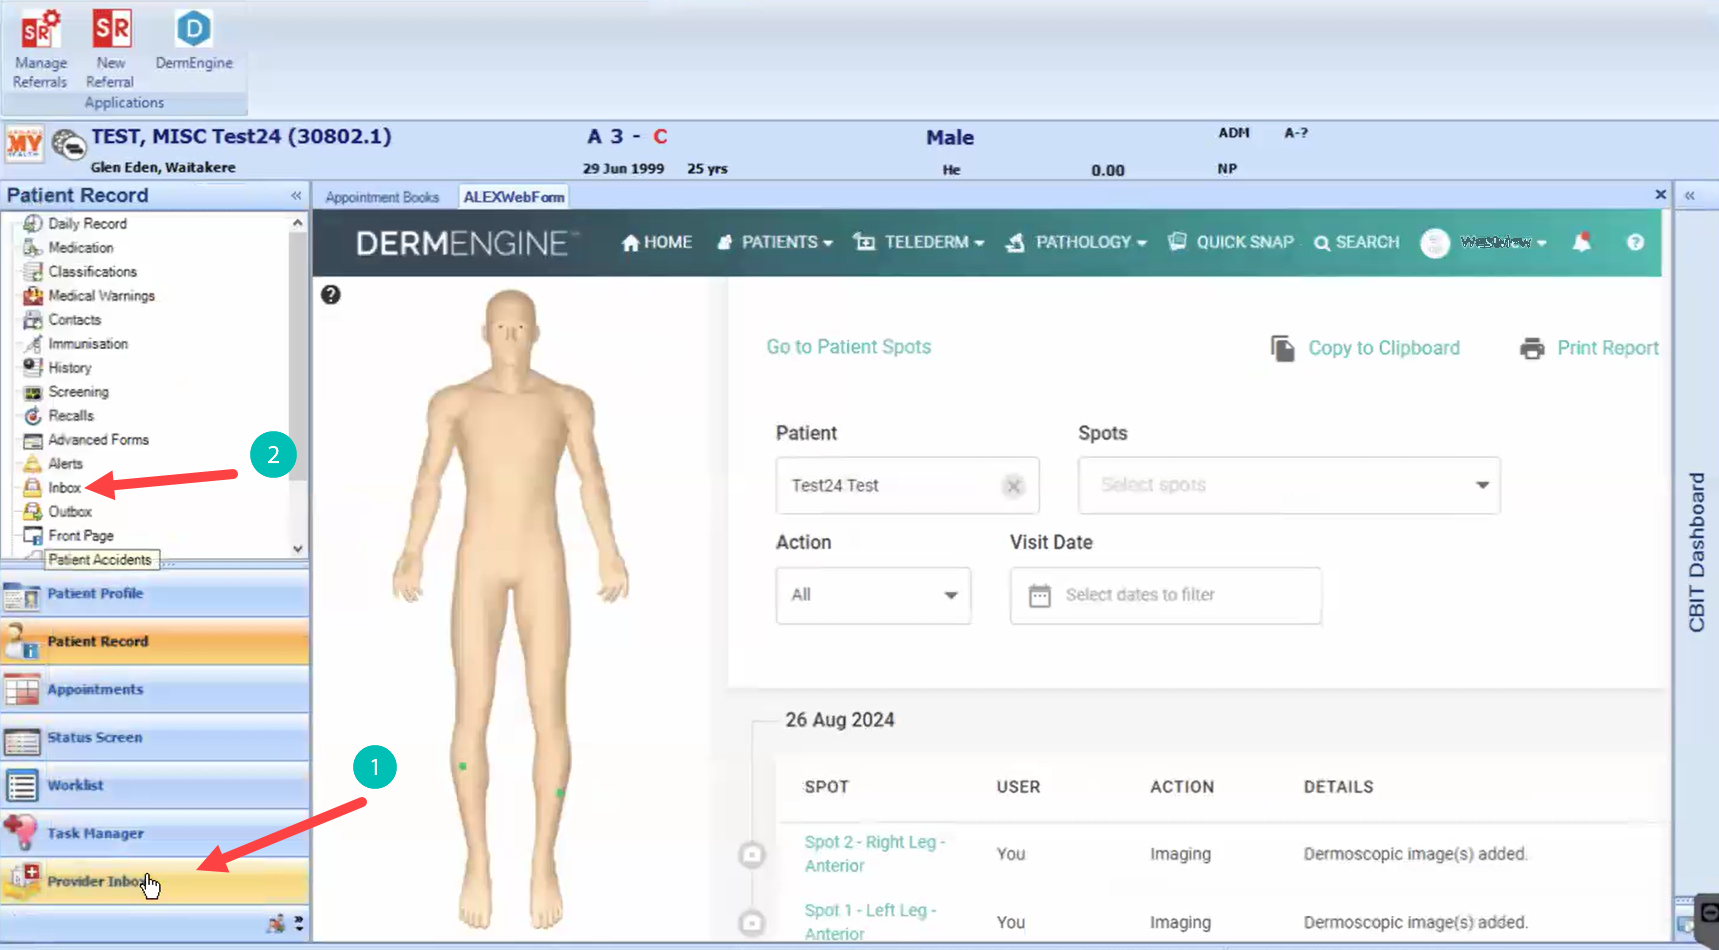
Task: Open Manage Referrals application
Action: (x=40, y=50)
